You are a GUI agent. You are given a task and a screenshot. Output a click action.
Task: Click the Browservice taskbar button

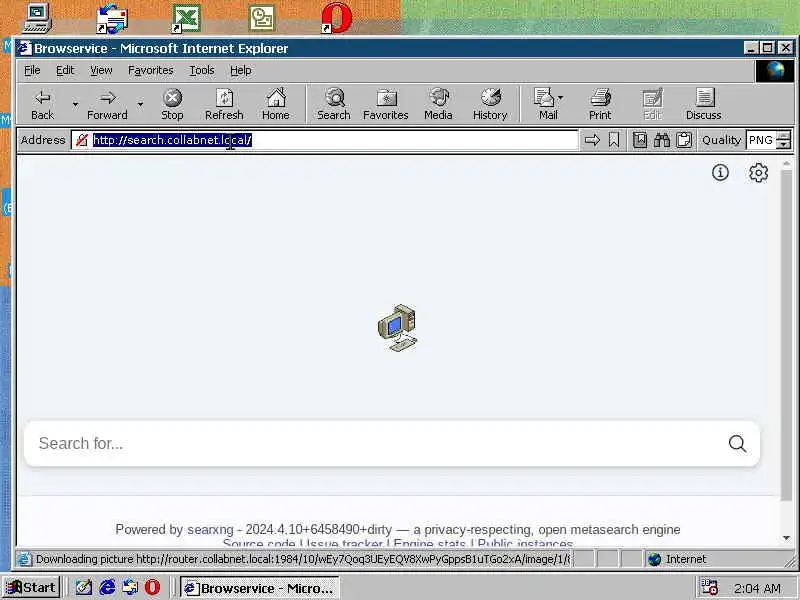coord(260,588)
